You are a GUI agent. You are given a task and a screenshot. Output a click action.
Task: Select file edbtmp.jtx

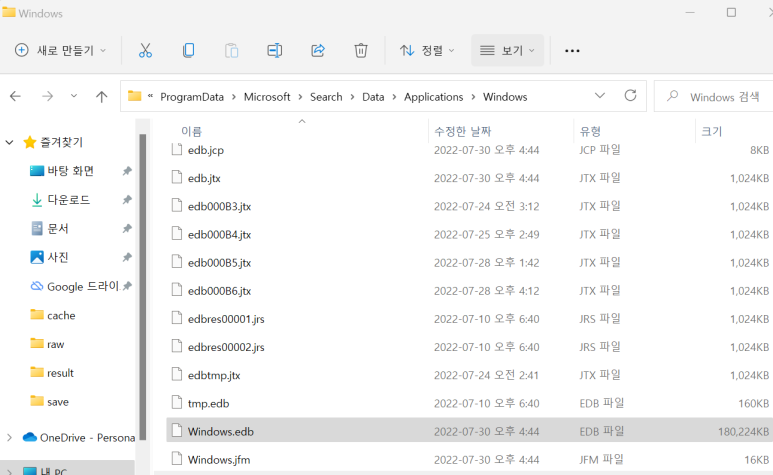point(214,375)
